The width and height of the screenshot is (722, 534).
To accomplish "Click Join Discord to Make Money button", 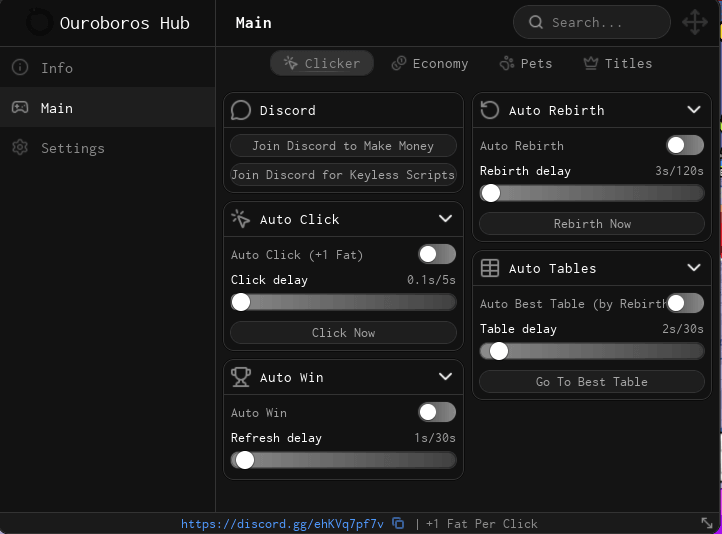I will coord(343,146).
